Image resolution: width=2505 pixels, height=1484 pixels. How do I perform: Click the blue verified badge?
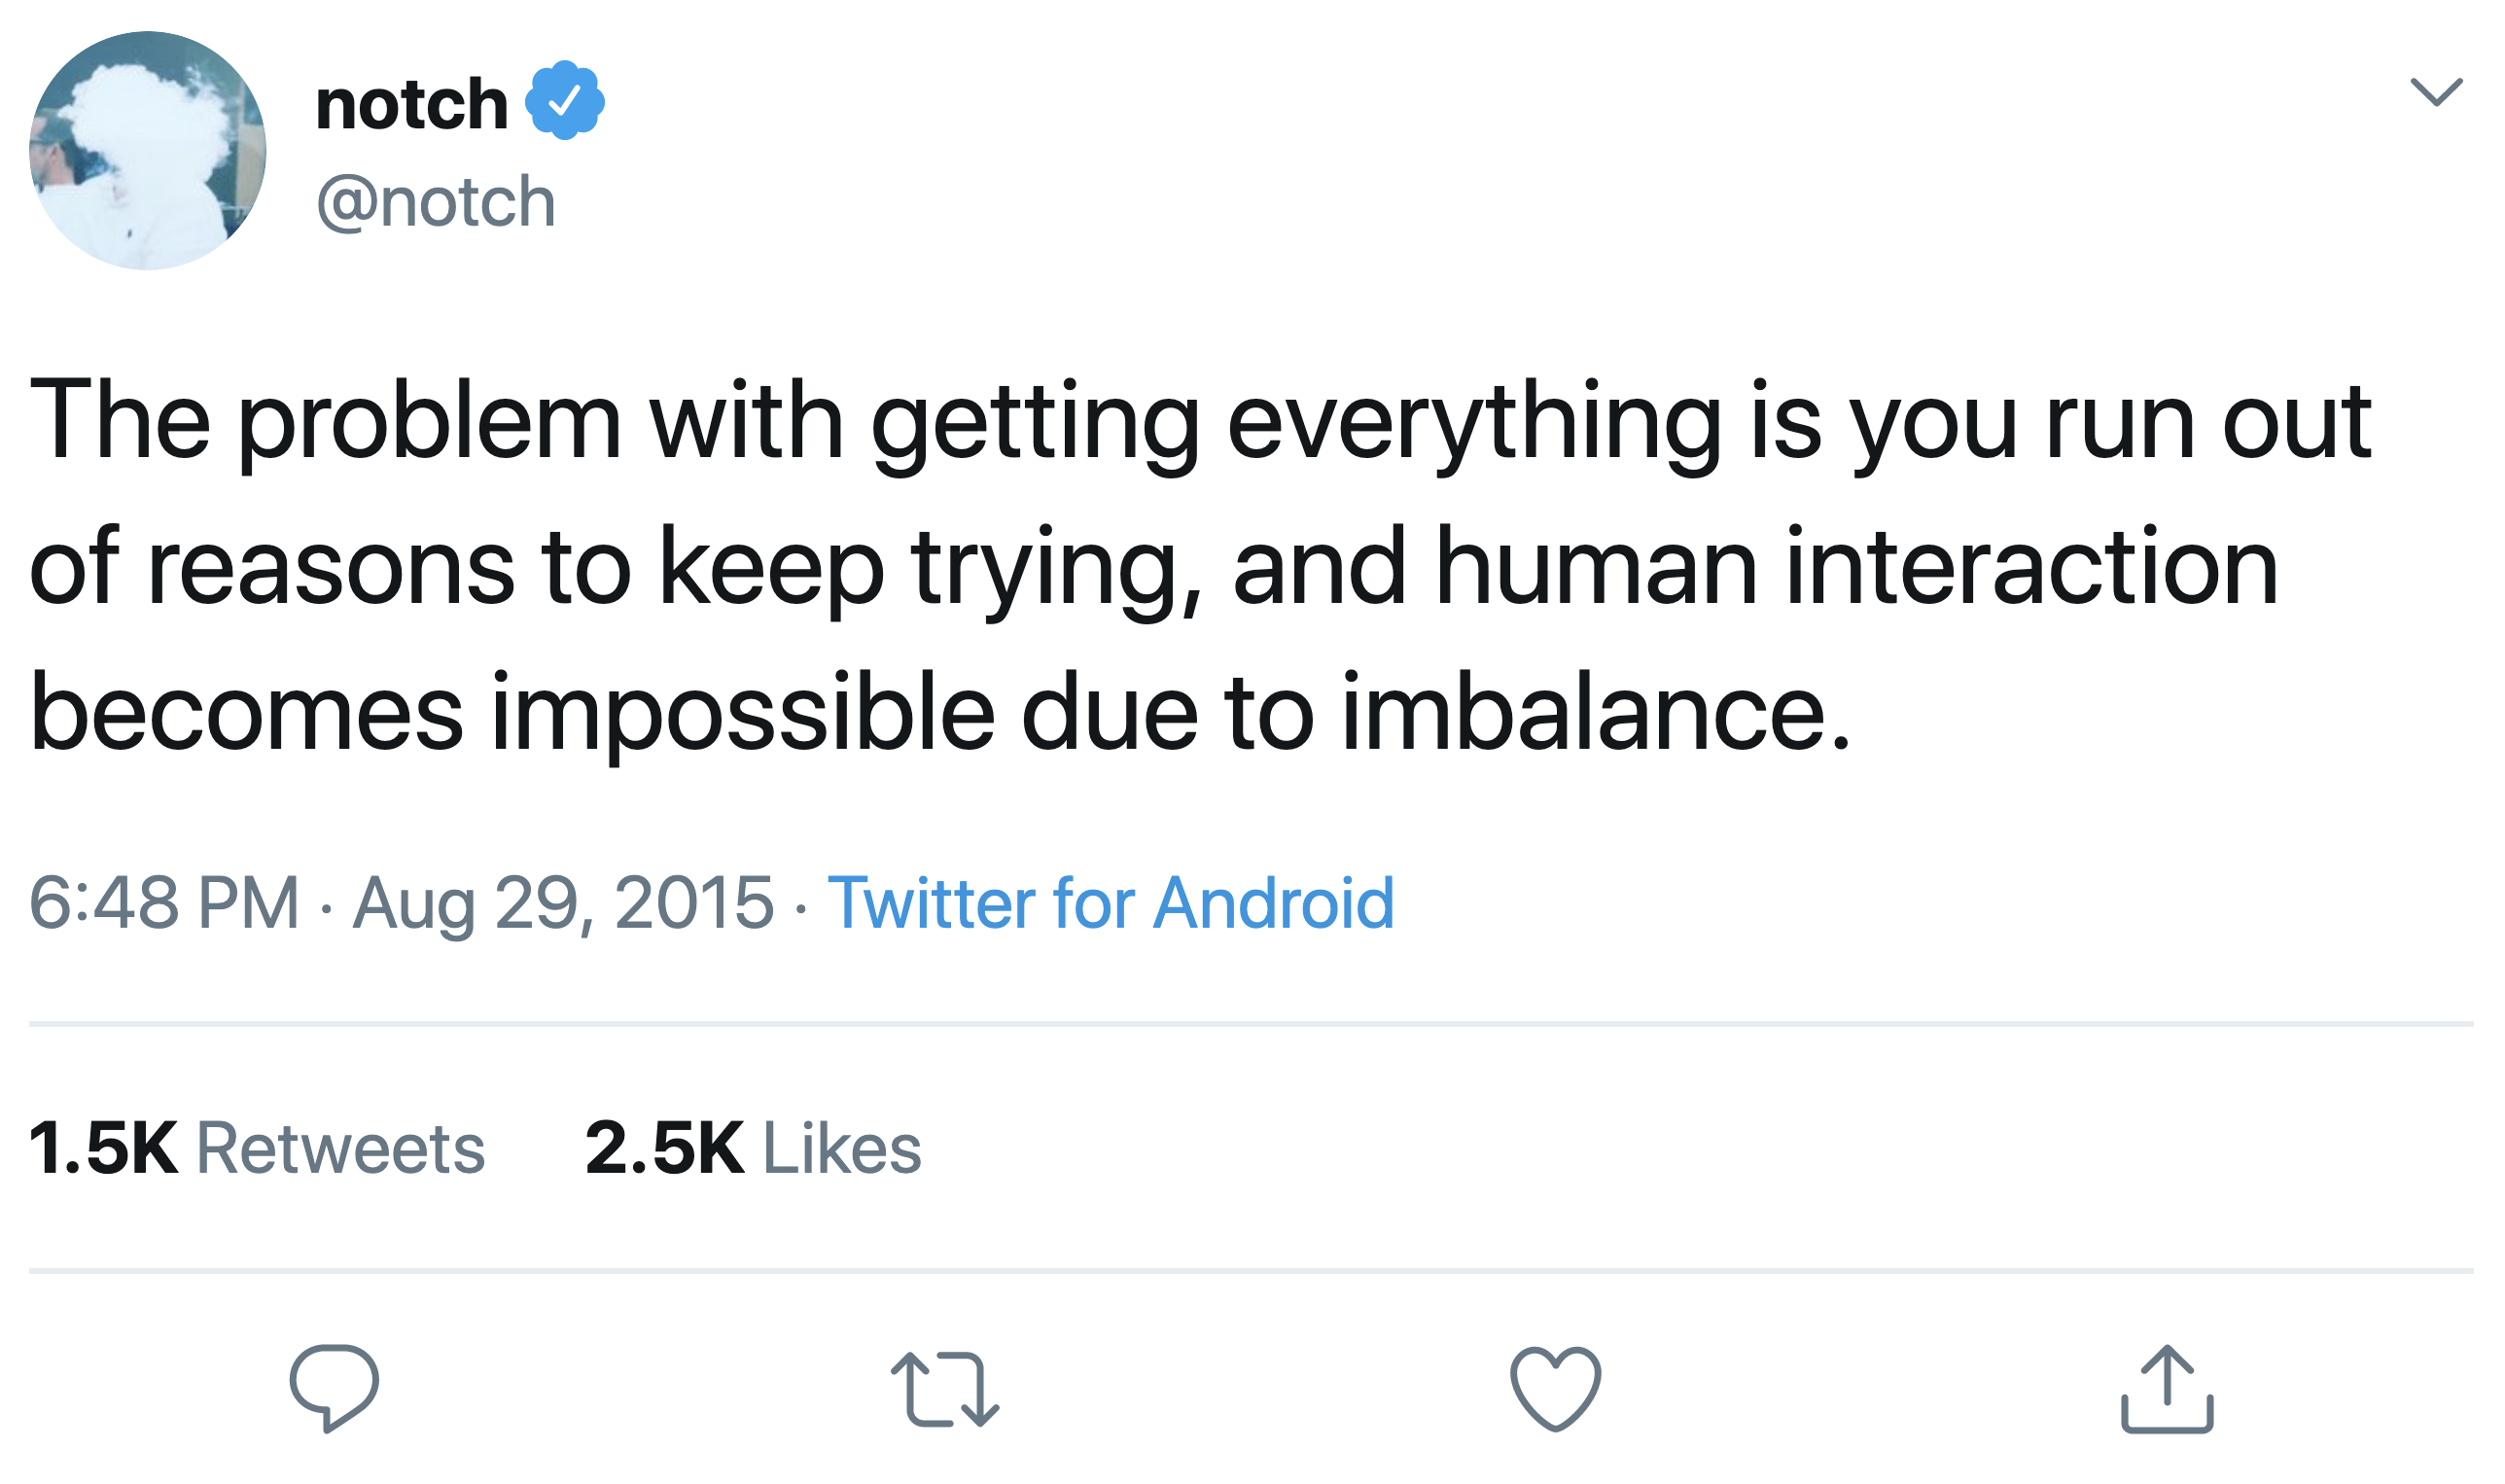click(x=565, y=101)
